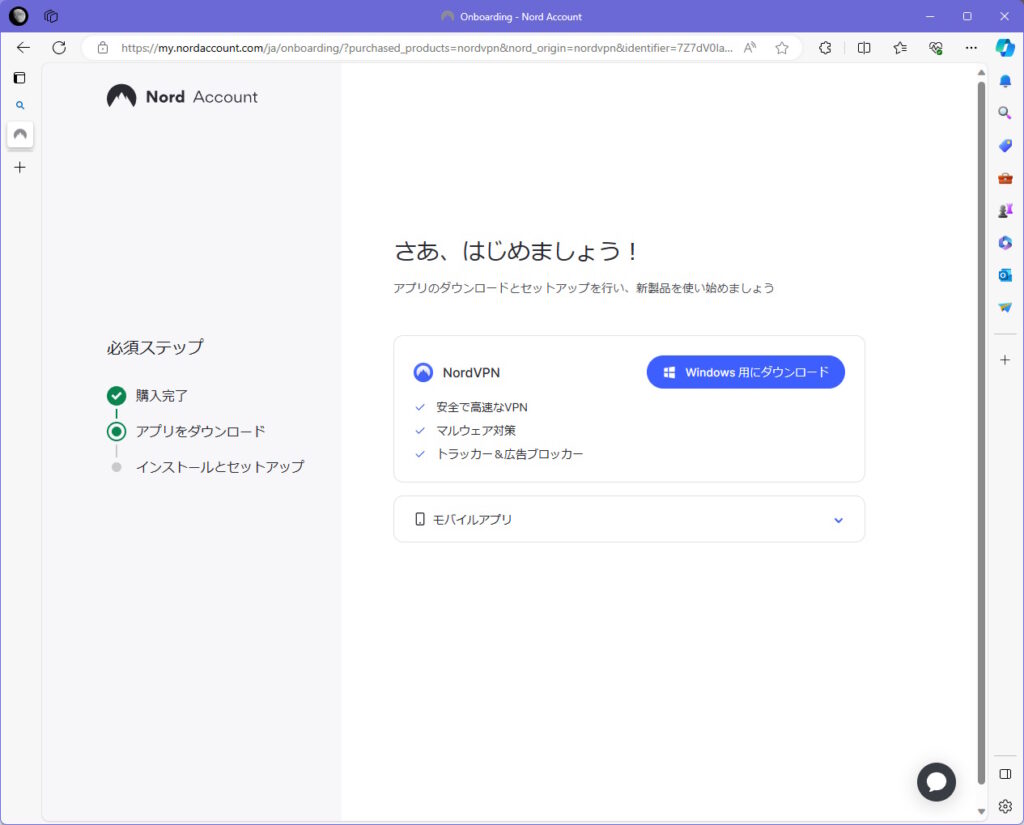Customize sidebar with plus icon

click(x=1005, y=360)
